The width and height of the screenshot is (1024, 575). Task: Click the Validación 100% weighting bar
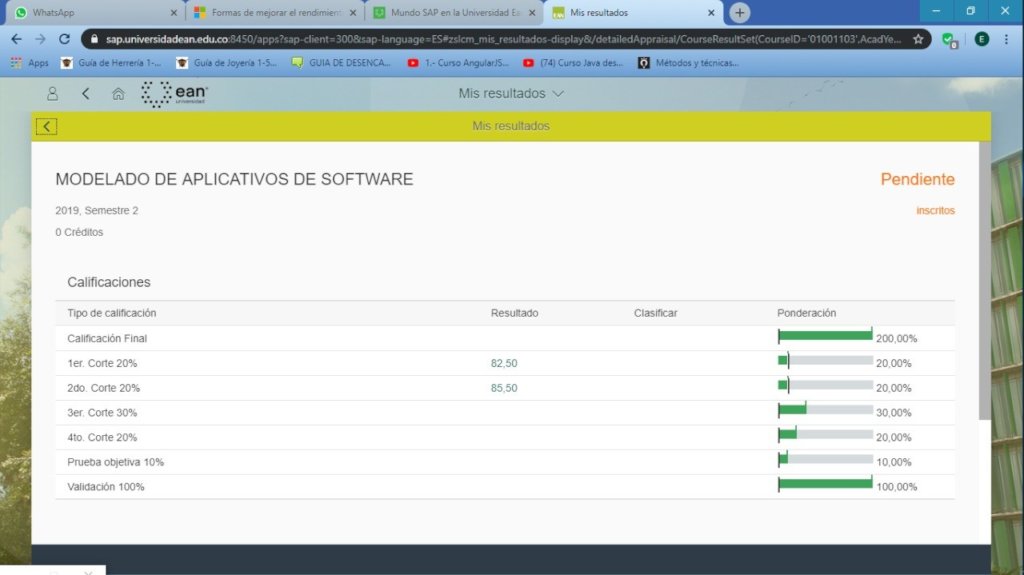(x=825, y=484)
